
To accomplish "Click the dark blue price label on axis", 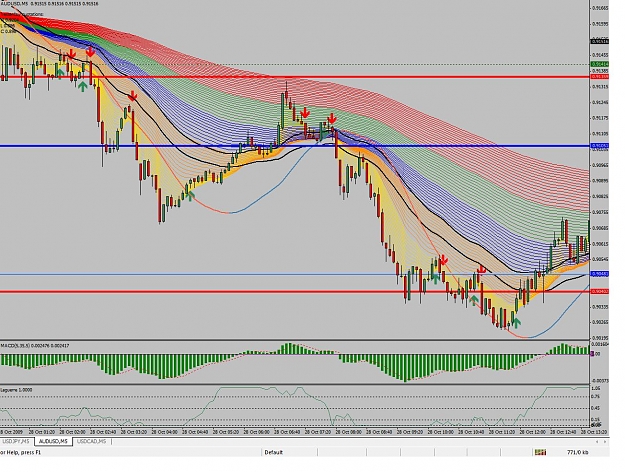I will pyautogui.click(x=599, y=146).
